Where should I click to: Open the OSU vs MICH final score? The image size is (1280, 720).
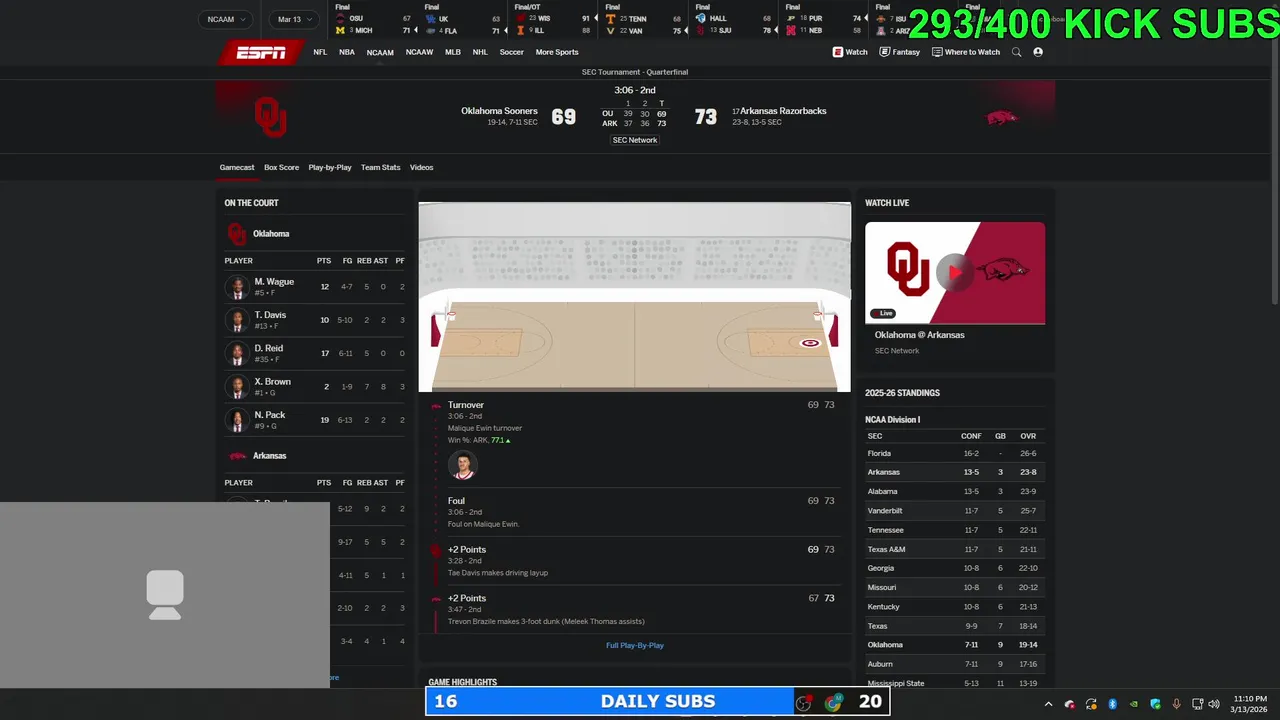click(374, 20)
